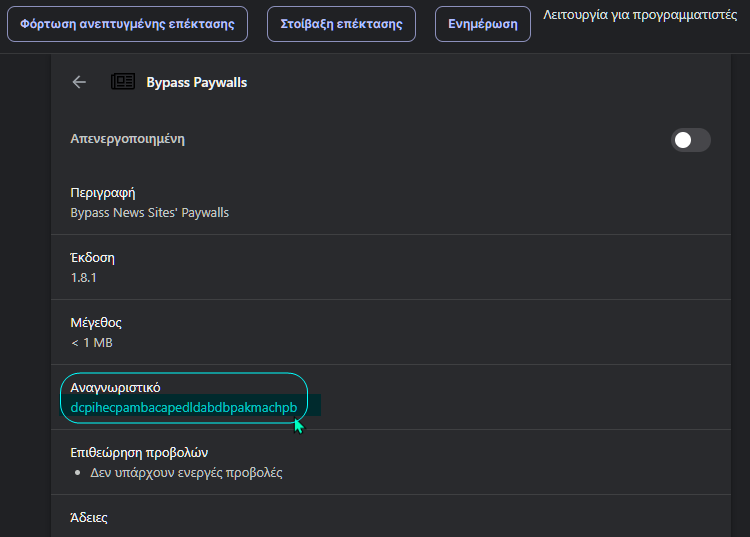Image resolution: width=750 pixels, height=537 pixels.
Task: Click the Μέγεθος label
Action: (x=96, y=323)
